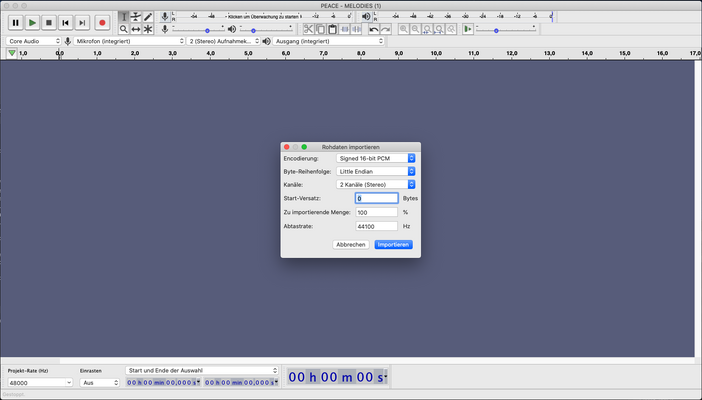Screen dimensions: 702x400
Task: Start playback with the green Play button
Action: [x=32, y=22]
